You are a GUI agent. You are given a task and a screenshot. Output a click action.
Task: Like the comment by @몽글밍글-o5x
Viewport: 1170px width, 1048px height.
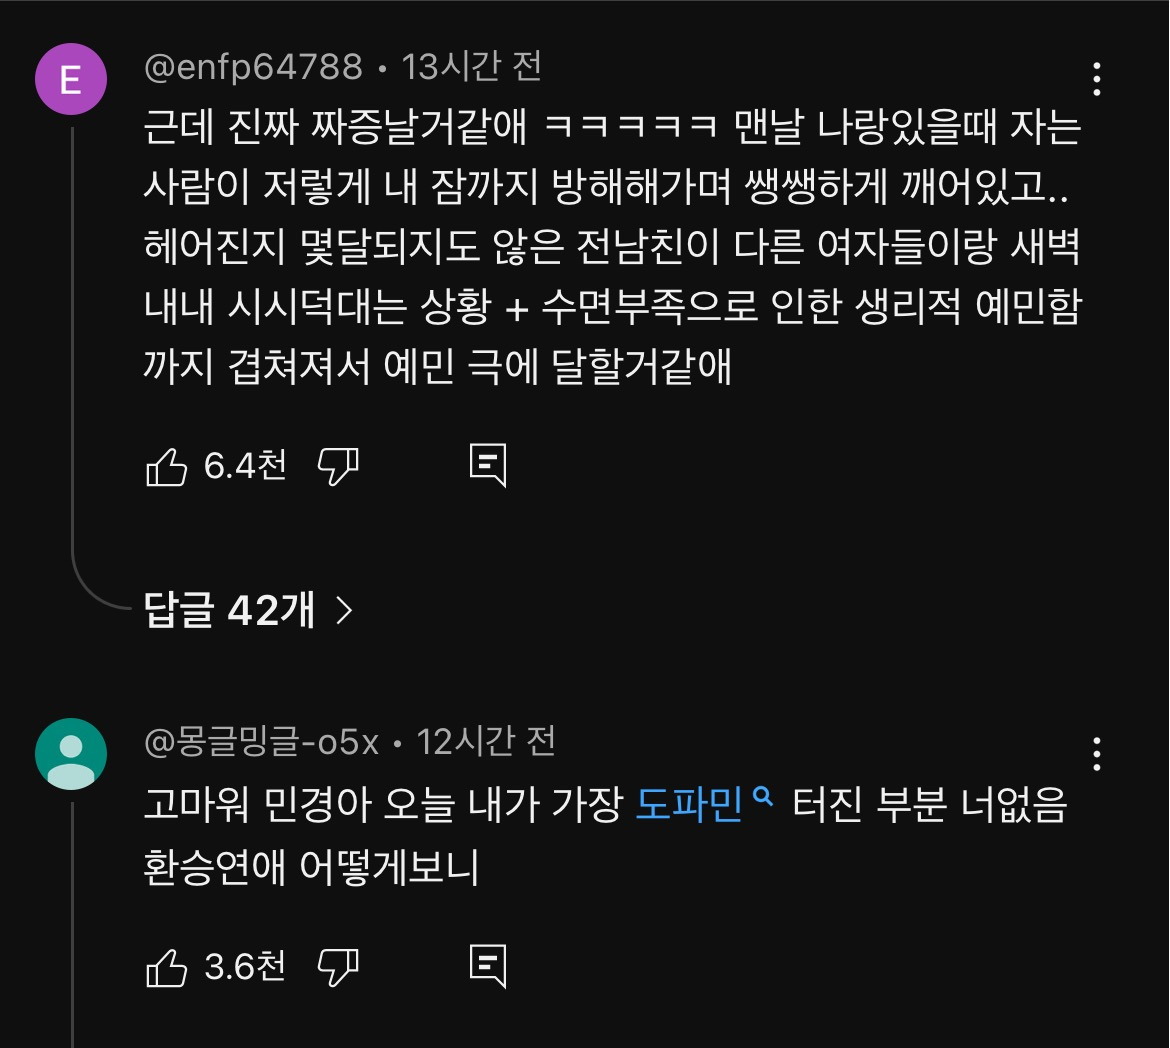click(x=167, y=967)
